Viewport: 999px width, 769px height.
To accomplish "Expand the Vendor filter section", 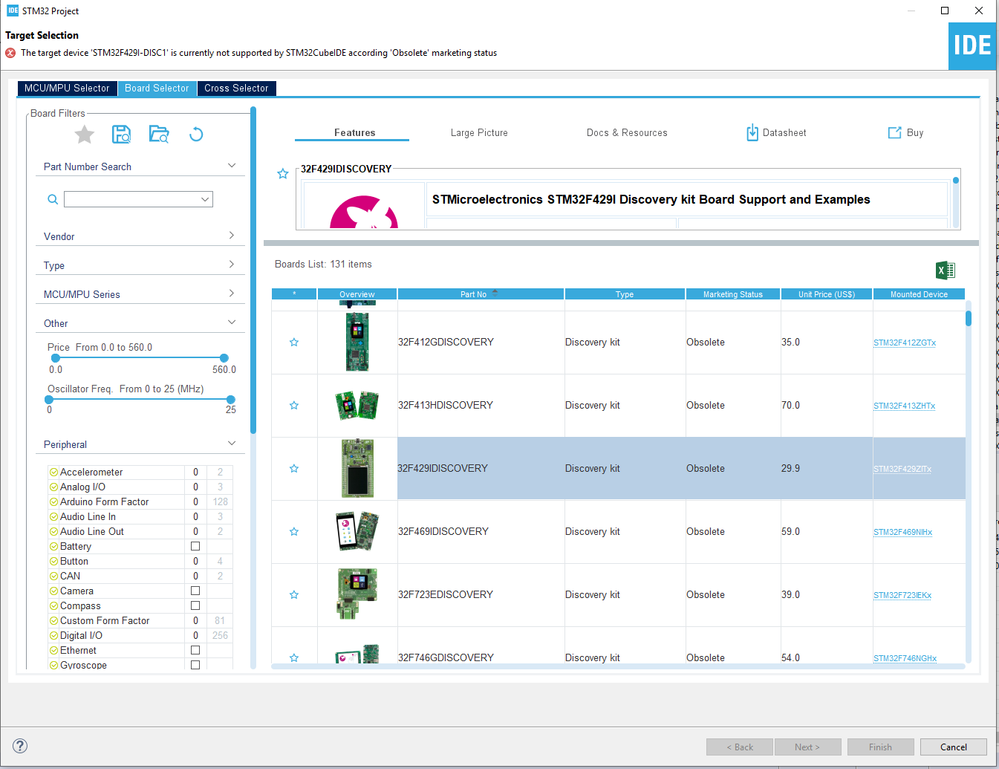I will click(232, 235).
